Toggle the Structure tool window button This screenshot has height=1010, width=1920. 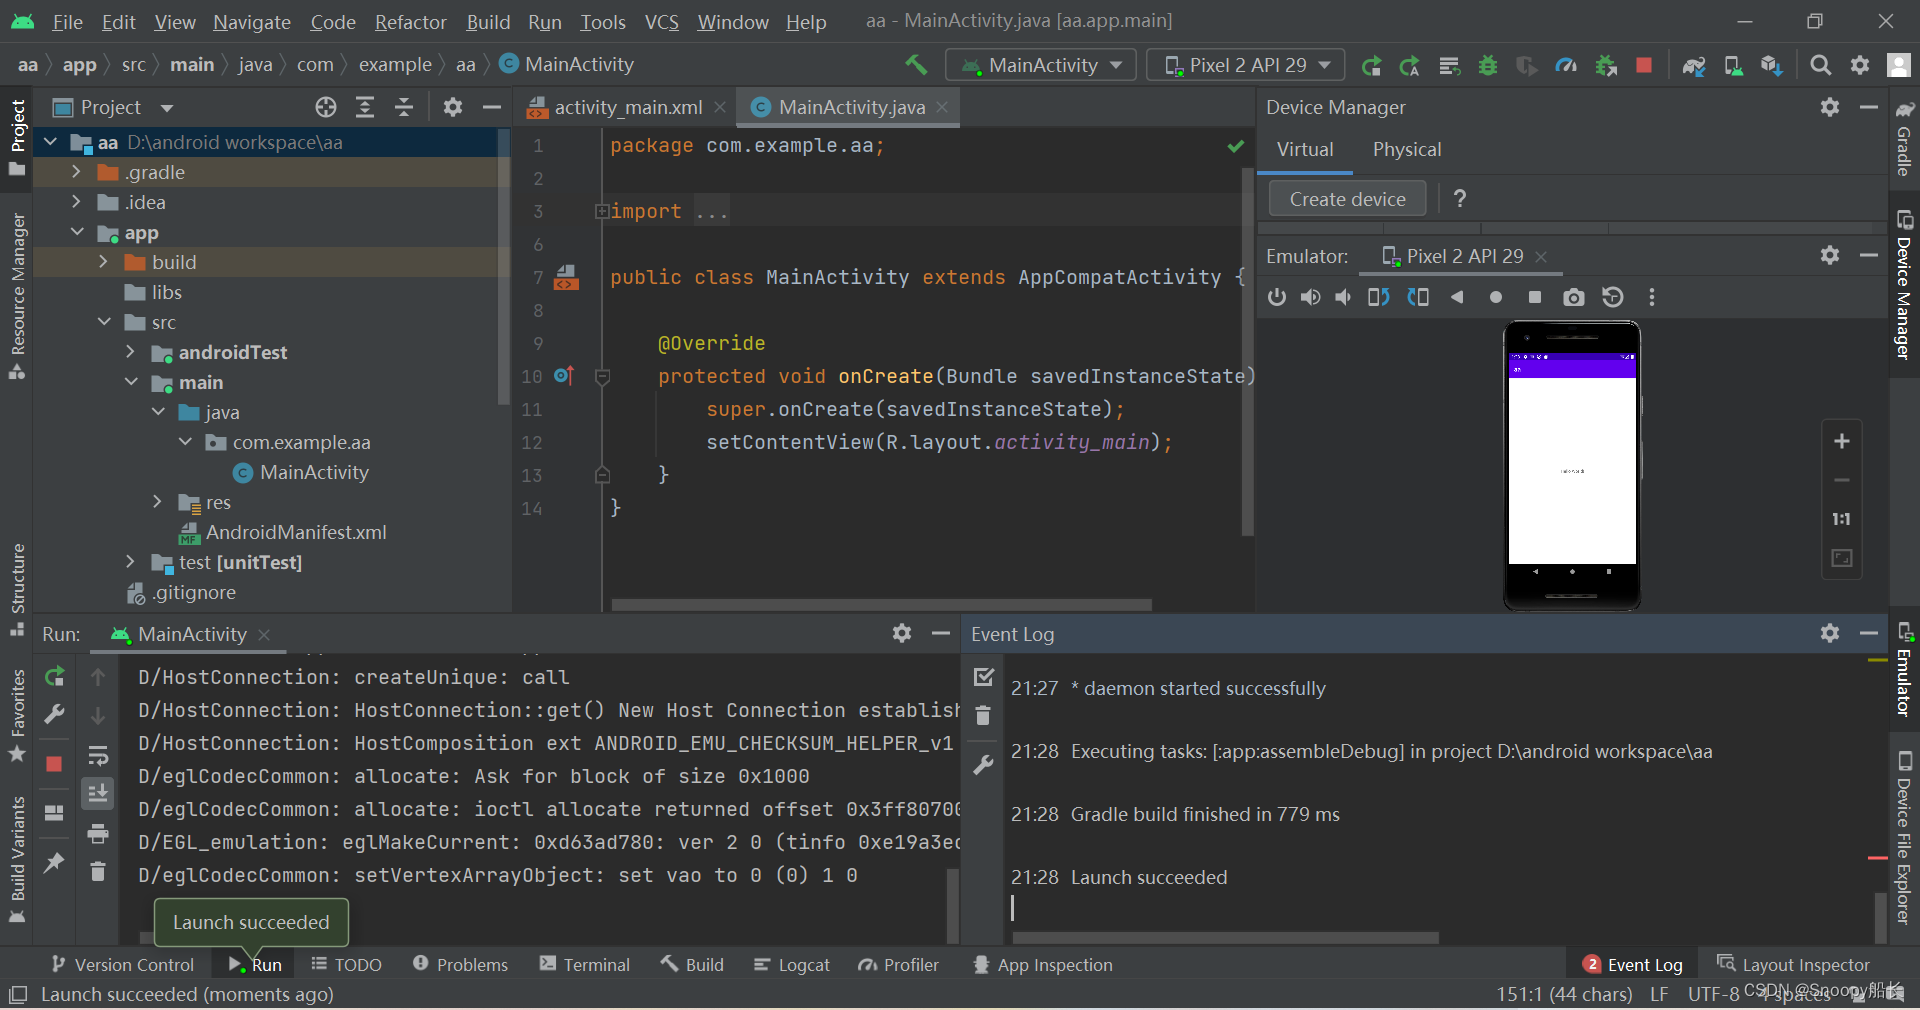[17, 589]
